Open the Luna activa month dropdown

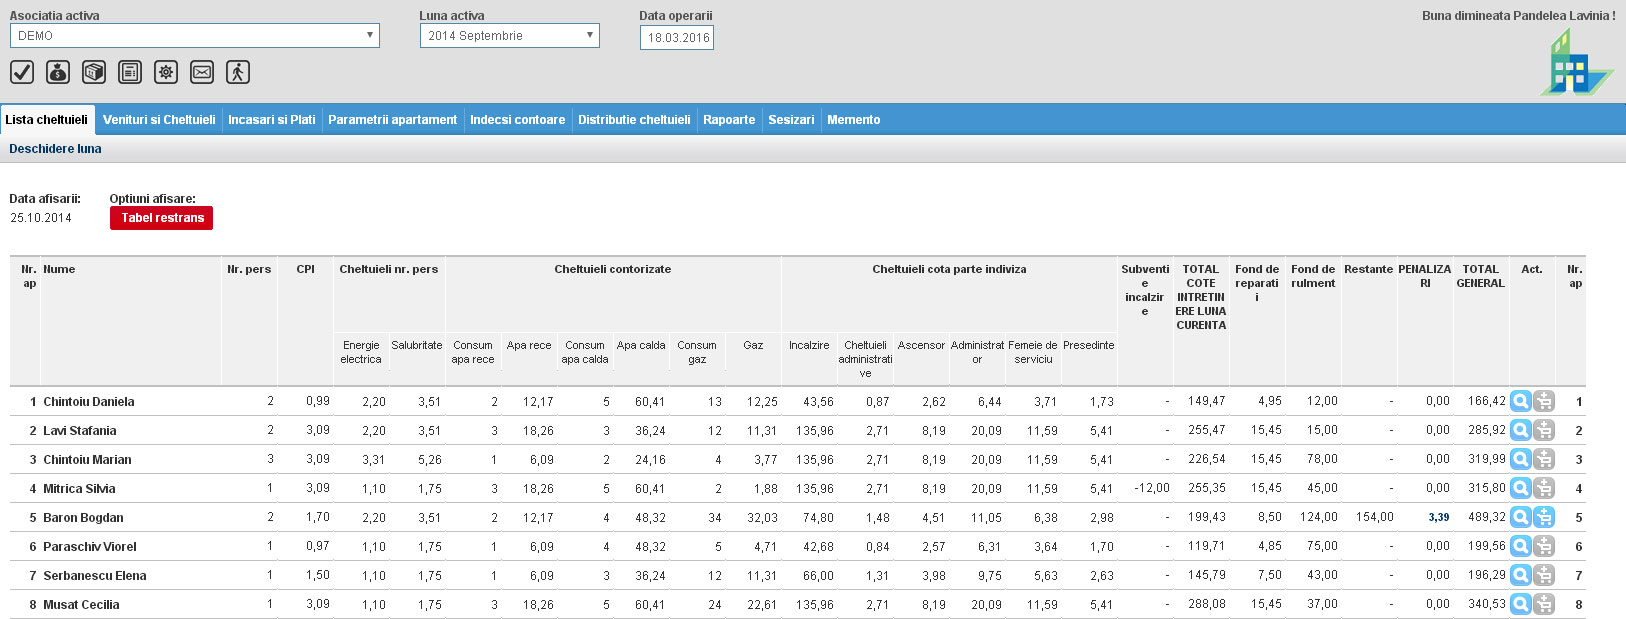click(x=509, y=36)
